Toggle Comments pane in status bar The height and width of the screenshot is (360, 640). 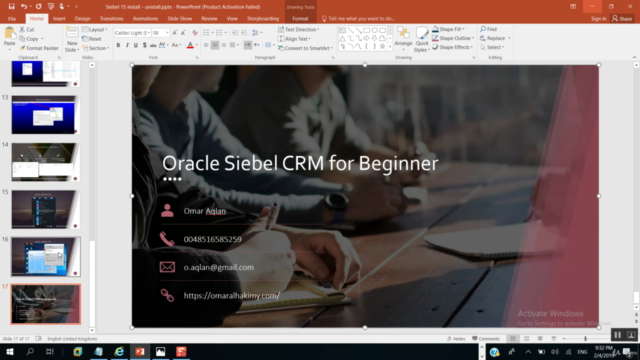click(x=486, y=338)
